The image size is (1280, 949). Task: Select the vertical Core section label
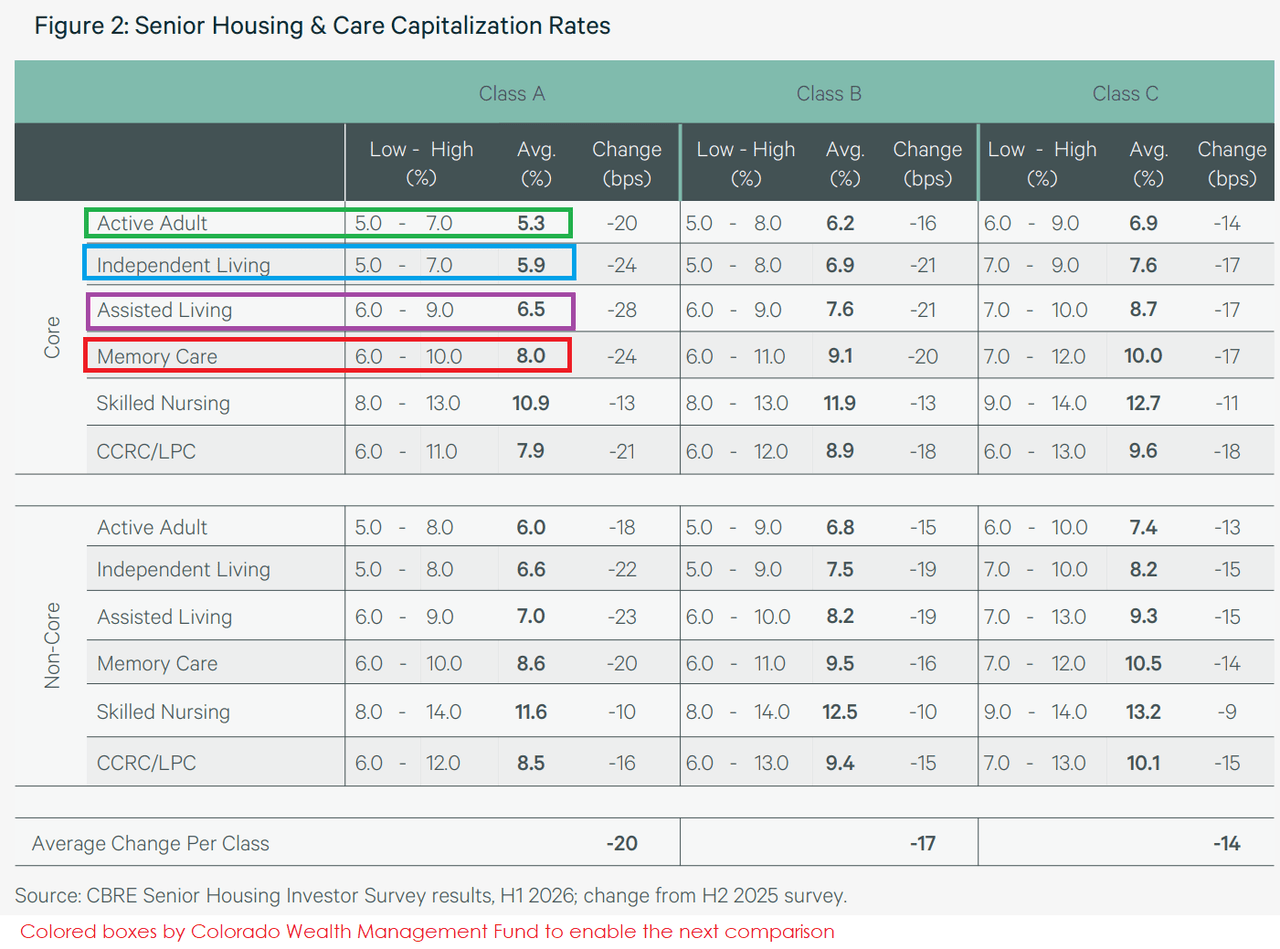click(x=53, y=337)
